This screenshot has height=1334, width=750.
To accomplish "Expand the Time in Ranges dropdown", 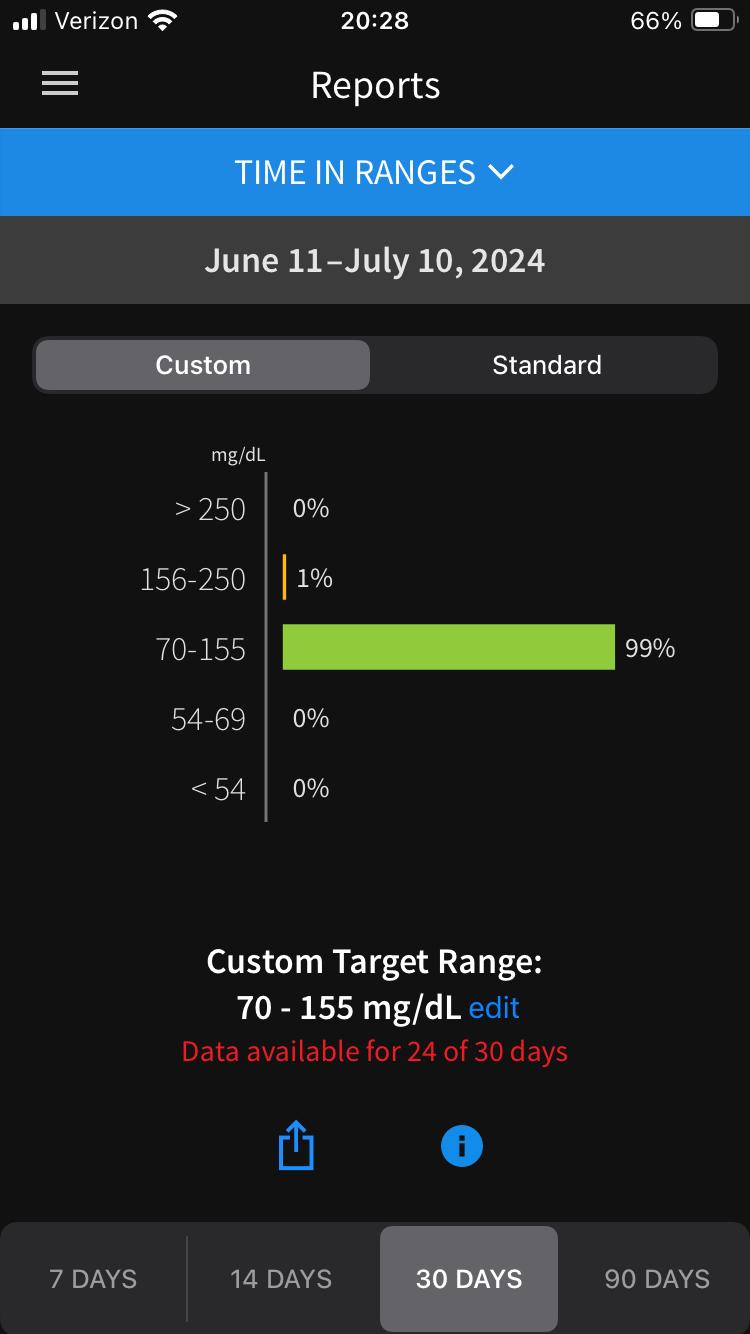I will (x=355, y=172).
